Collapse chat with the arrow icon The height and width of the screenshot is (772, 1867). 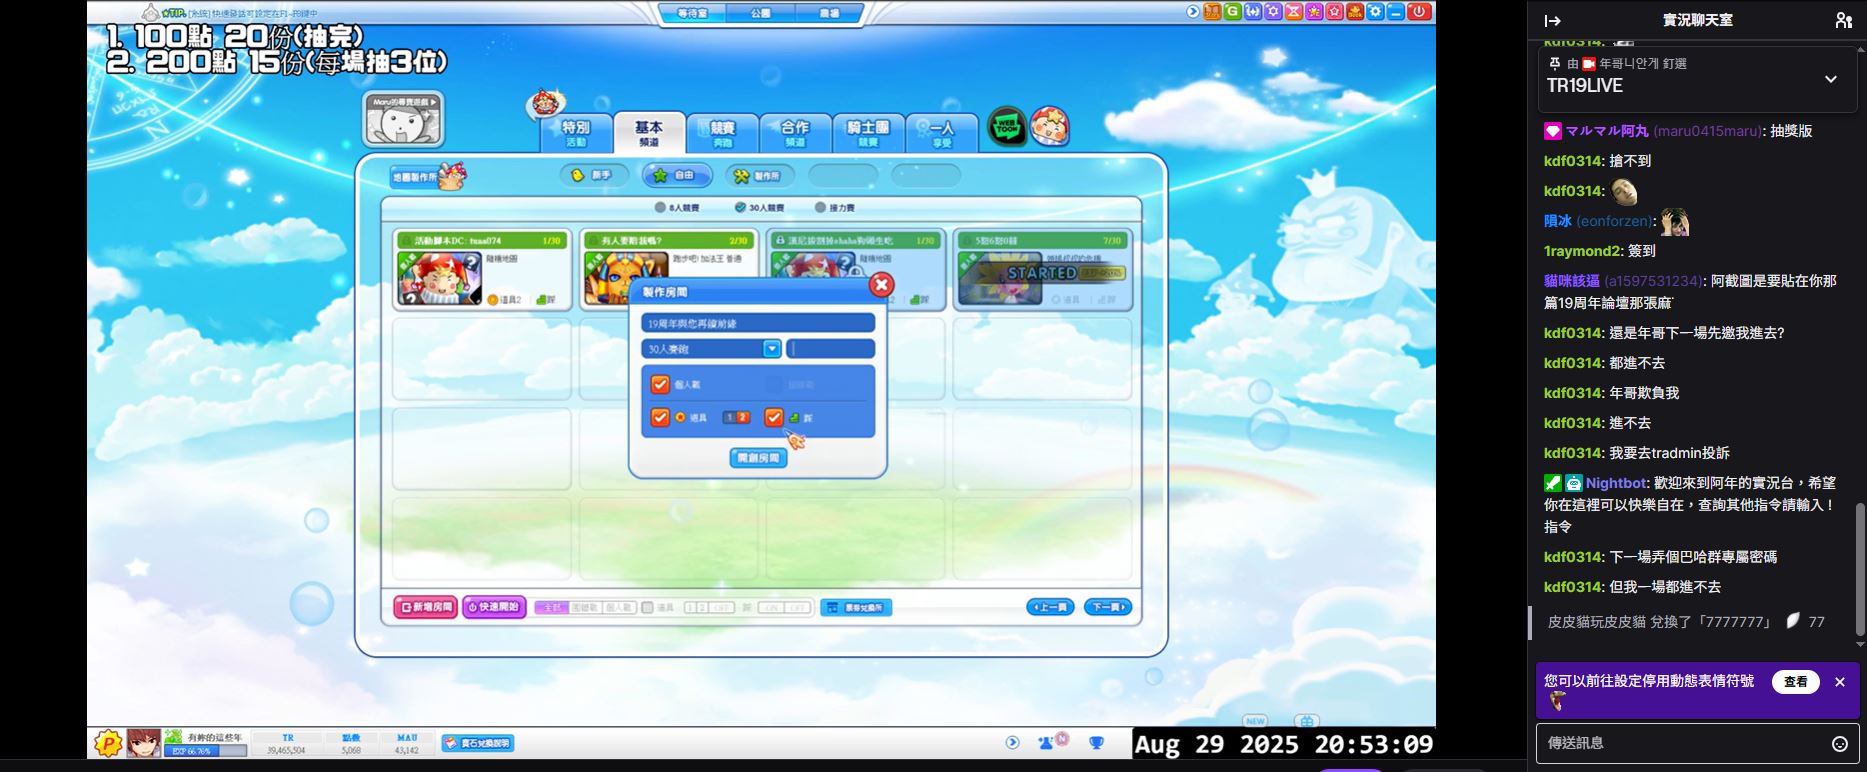click(1552, 20)
